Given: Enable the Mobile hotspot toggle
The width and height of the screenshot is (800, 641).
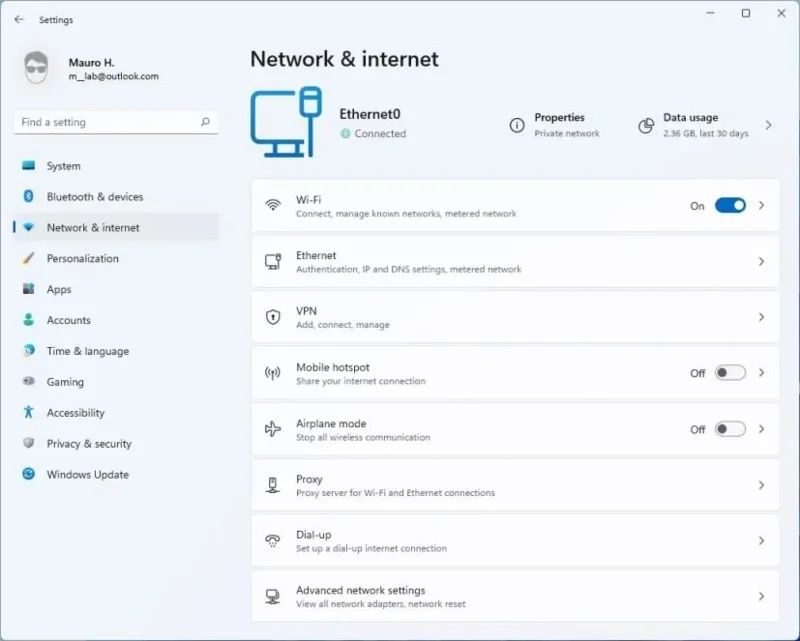Looking at the screenshot, I should (x=730, y=373).
